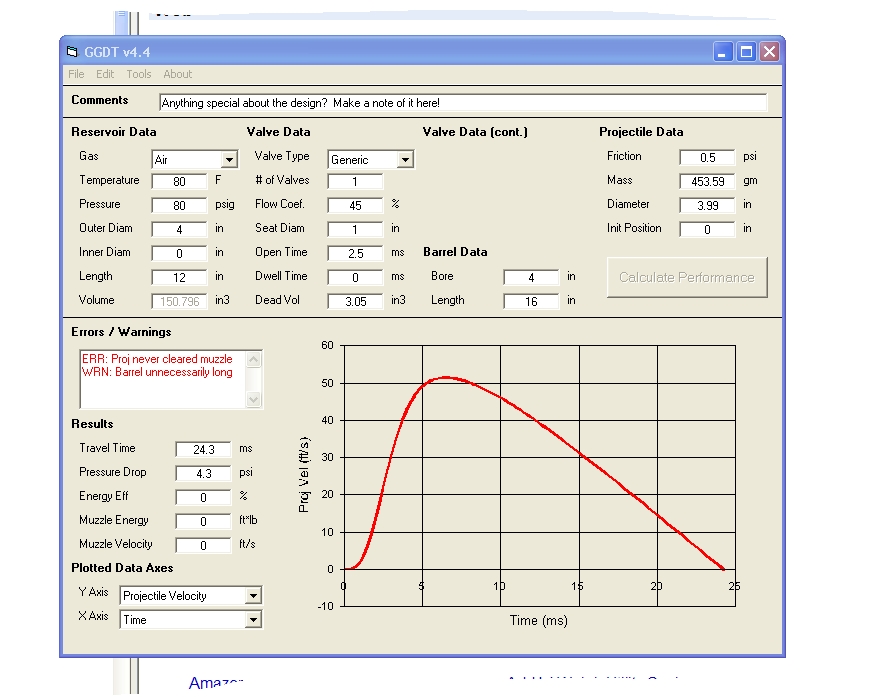Open the Edit menu
Screen dimensions: 869x697
(105, 74)
